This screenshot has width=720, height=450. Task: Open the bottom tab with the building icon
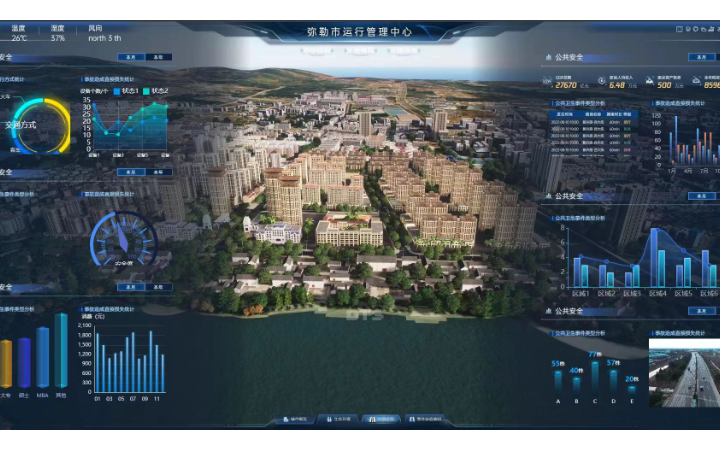coord(296,419)
